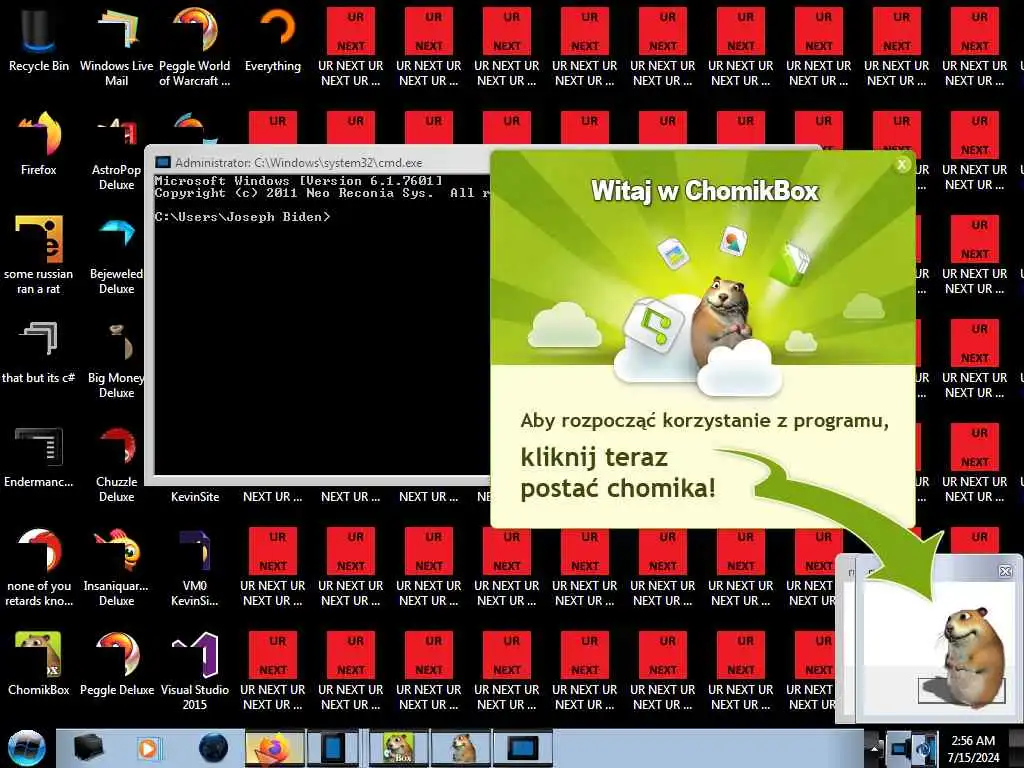Click the pinned black box taskbar icon
This screenshot has width=1024, height=768.
pyautogui.click(x=88, y=748)
